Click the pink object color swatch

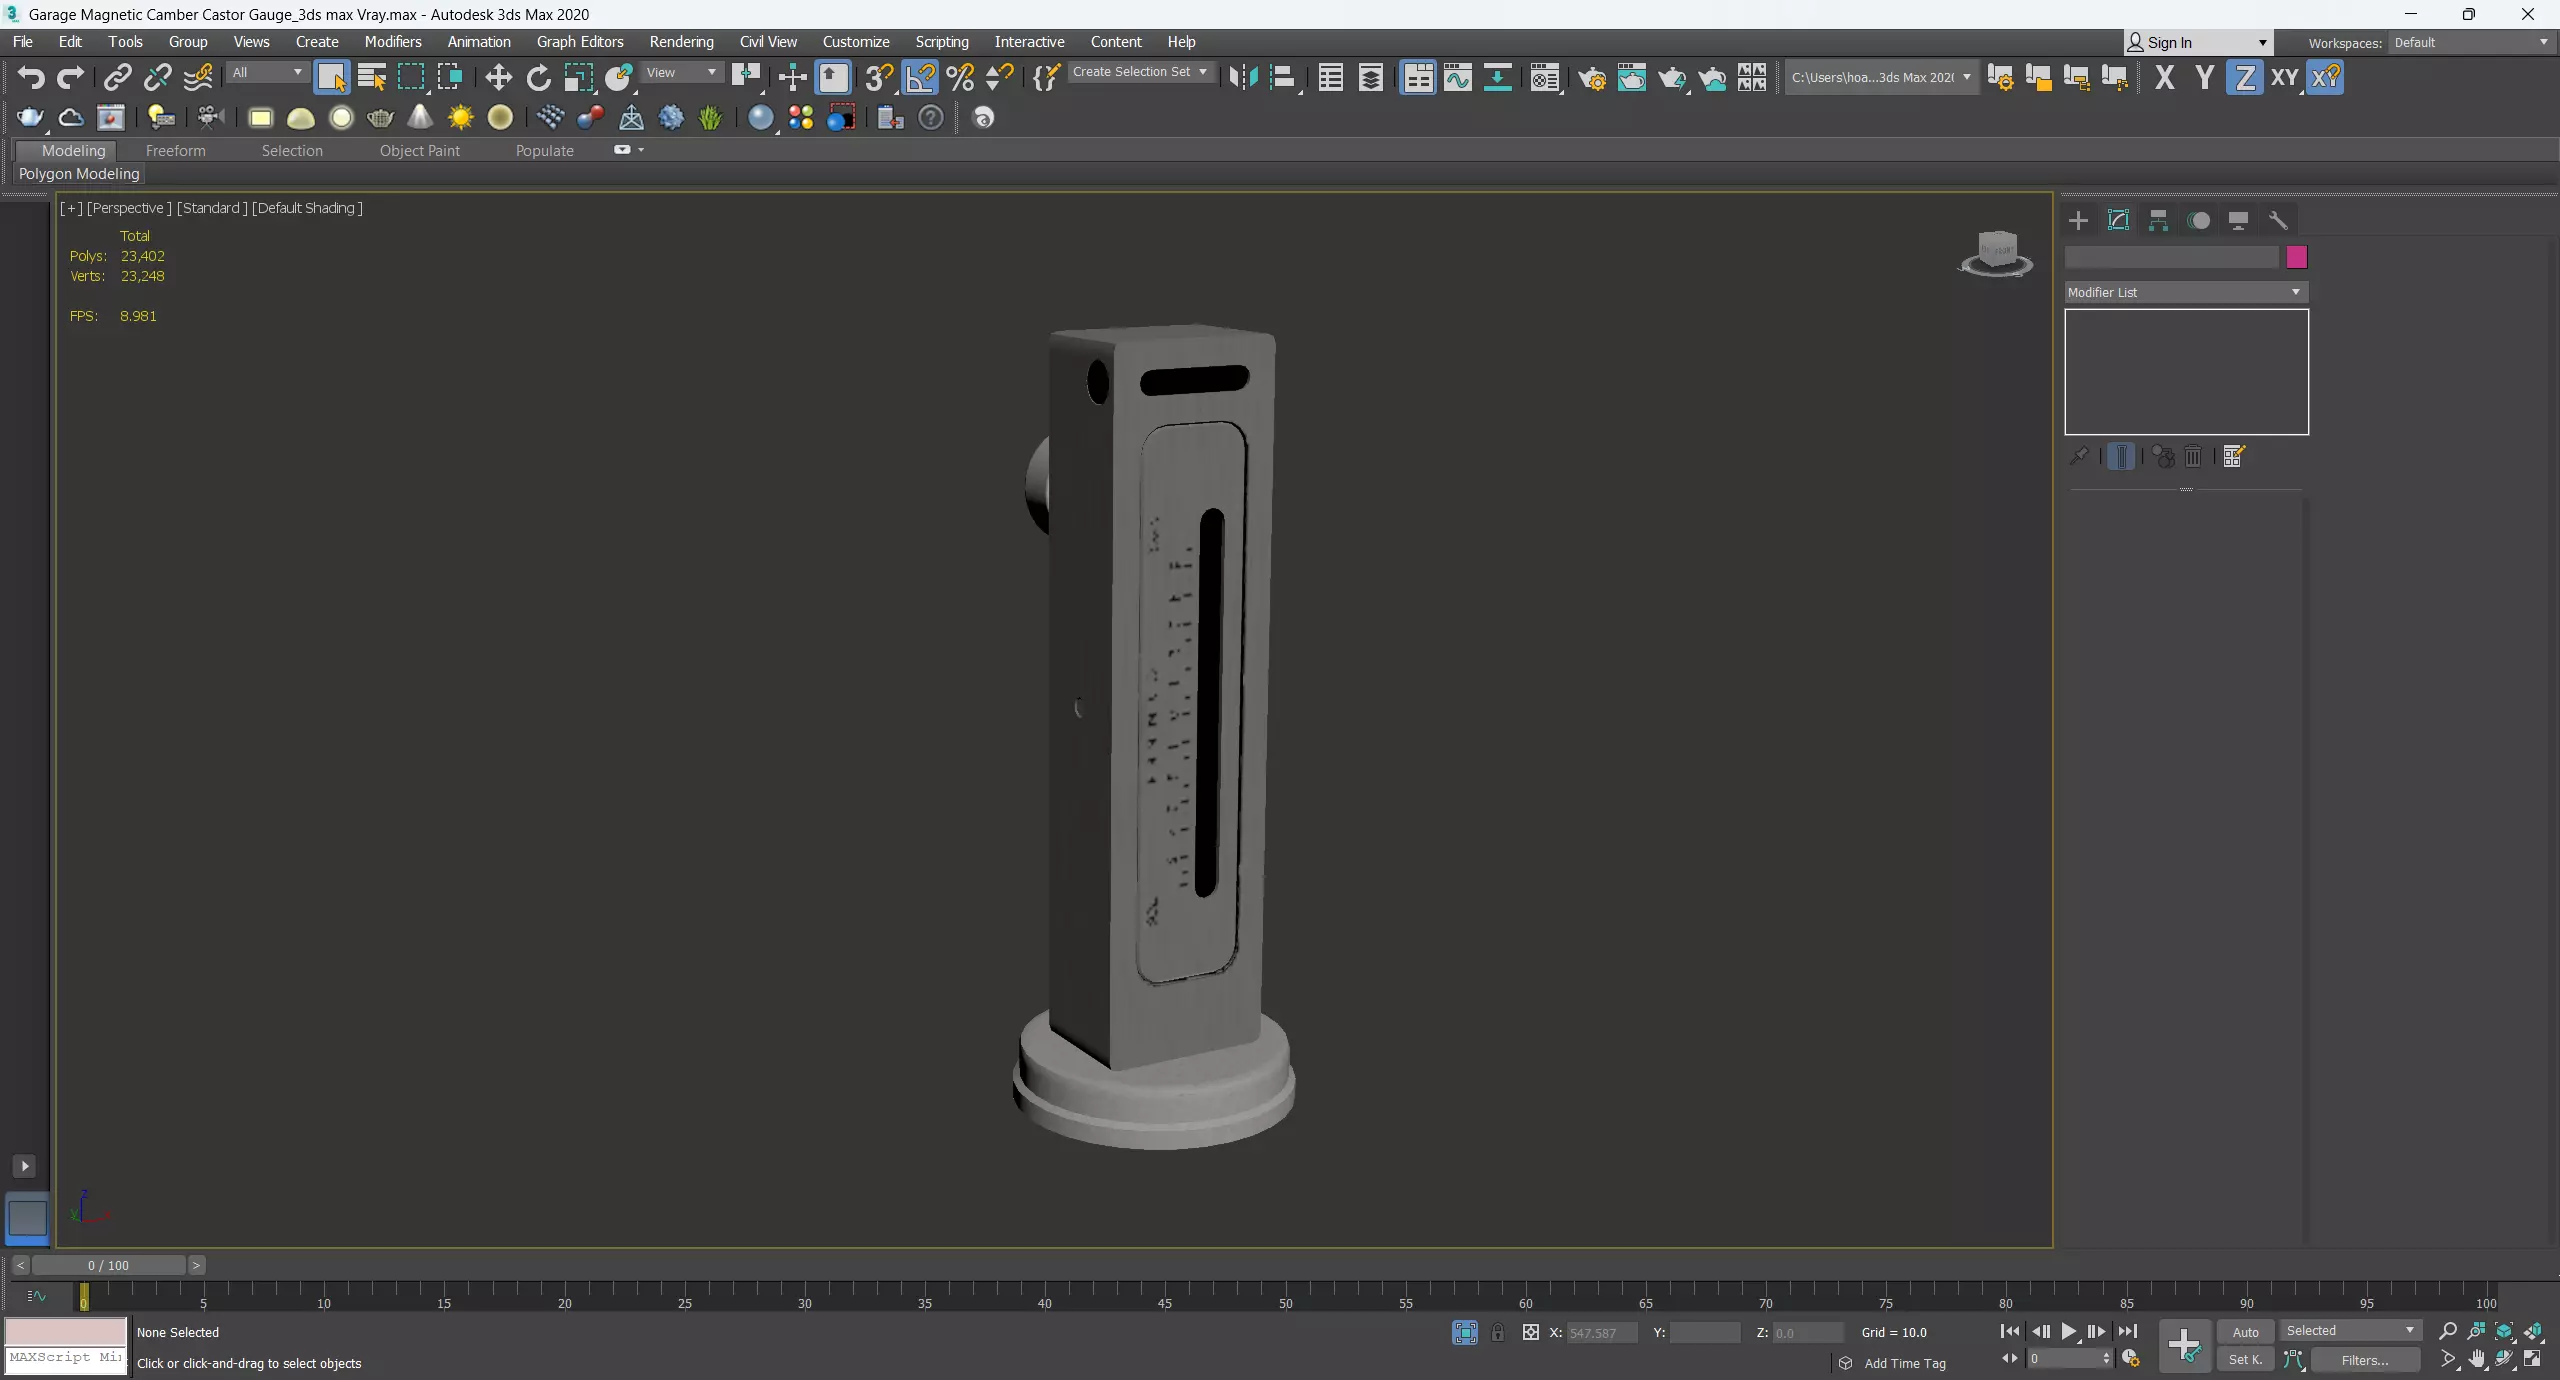(2296, 257)
